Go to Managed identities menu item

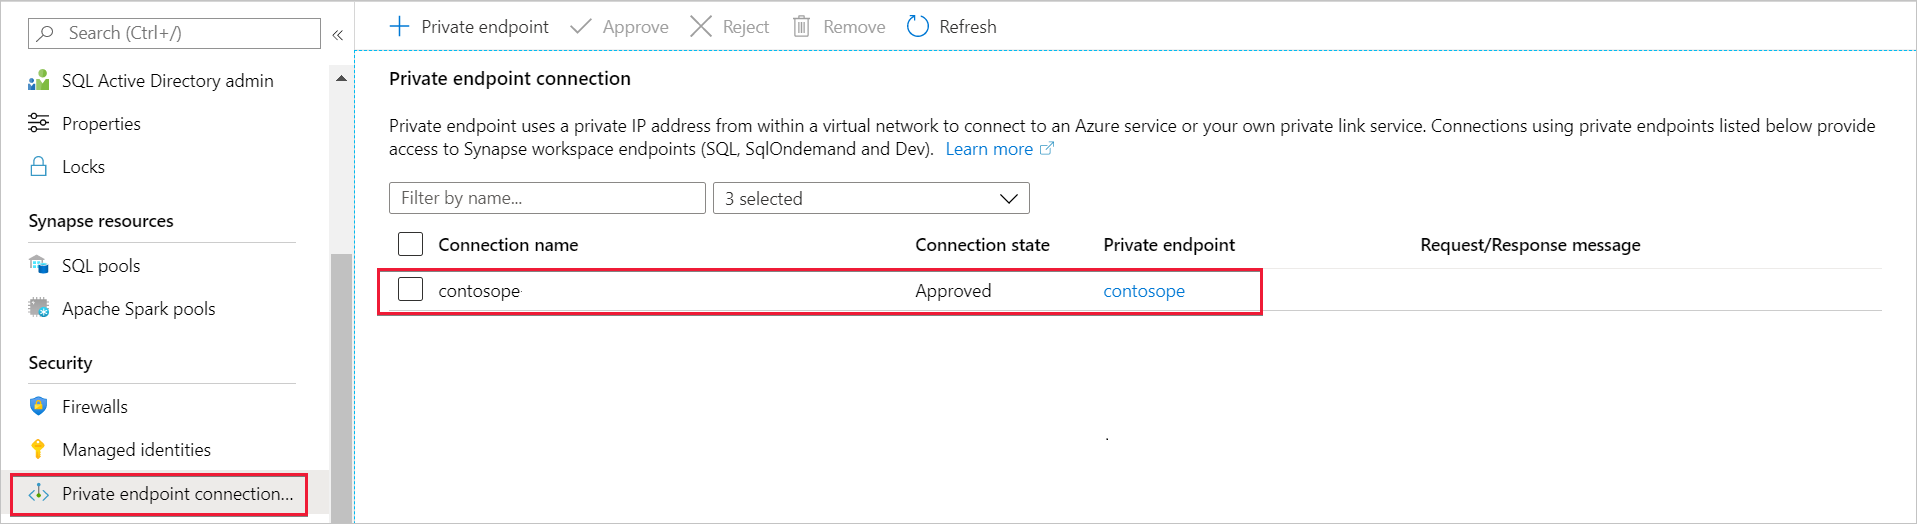click(x=136, y=449)
